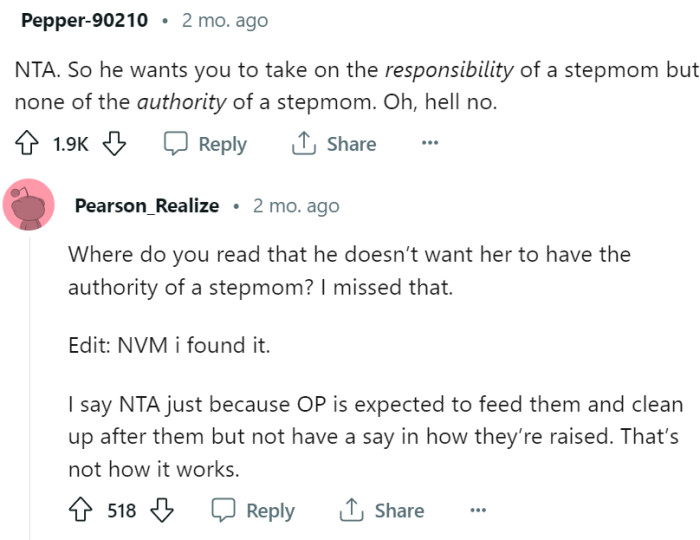The width and height of the screenshot is (700, 540).
Task: Upvote Pepper-90210's comment
Action: coord(27,144)
